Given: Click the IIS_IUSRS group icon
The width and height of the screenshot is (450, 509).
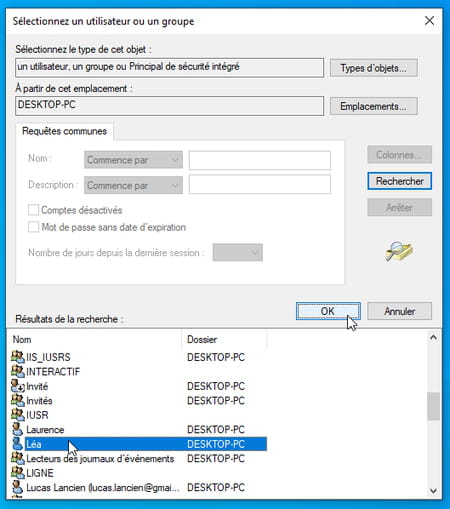Looking at the screenshot, I should [18, 357].
